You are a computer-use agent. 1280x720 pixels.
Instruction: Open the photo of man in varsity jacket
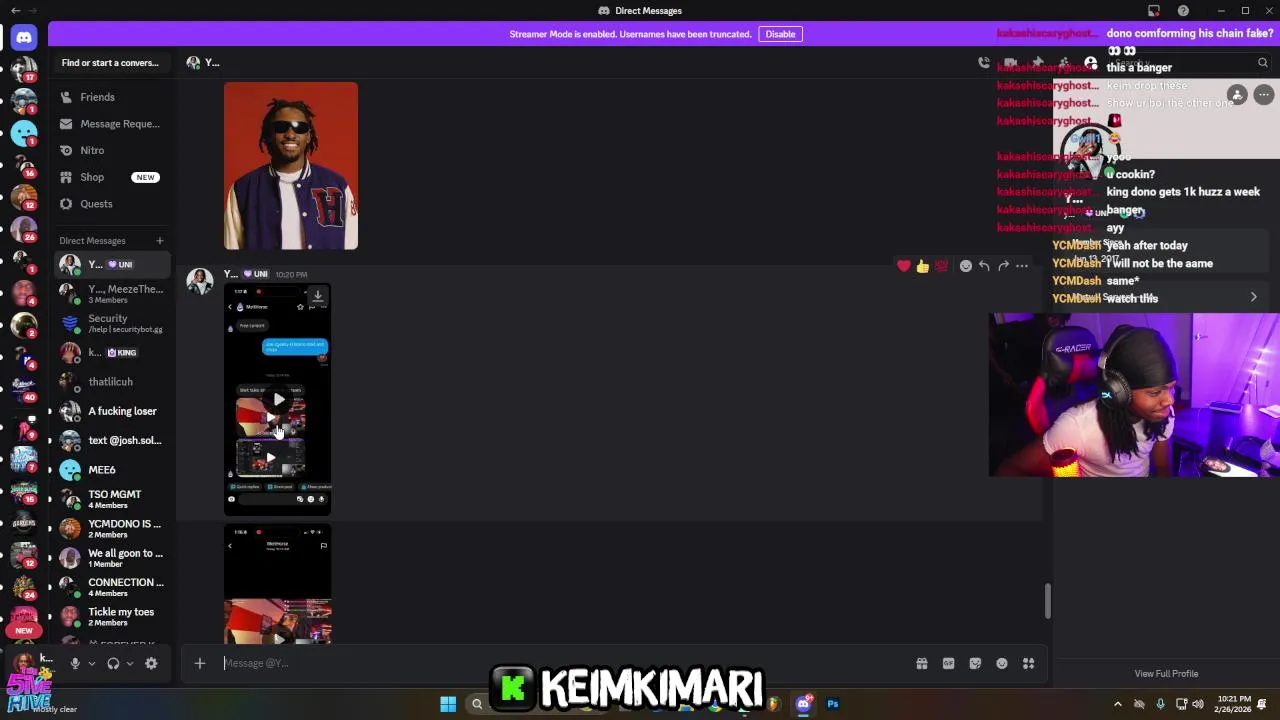(x=291, y=166)
